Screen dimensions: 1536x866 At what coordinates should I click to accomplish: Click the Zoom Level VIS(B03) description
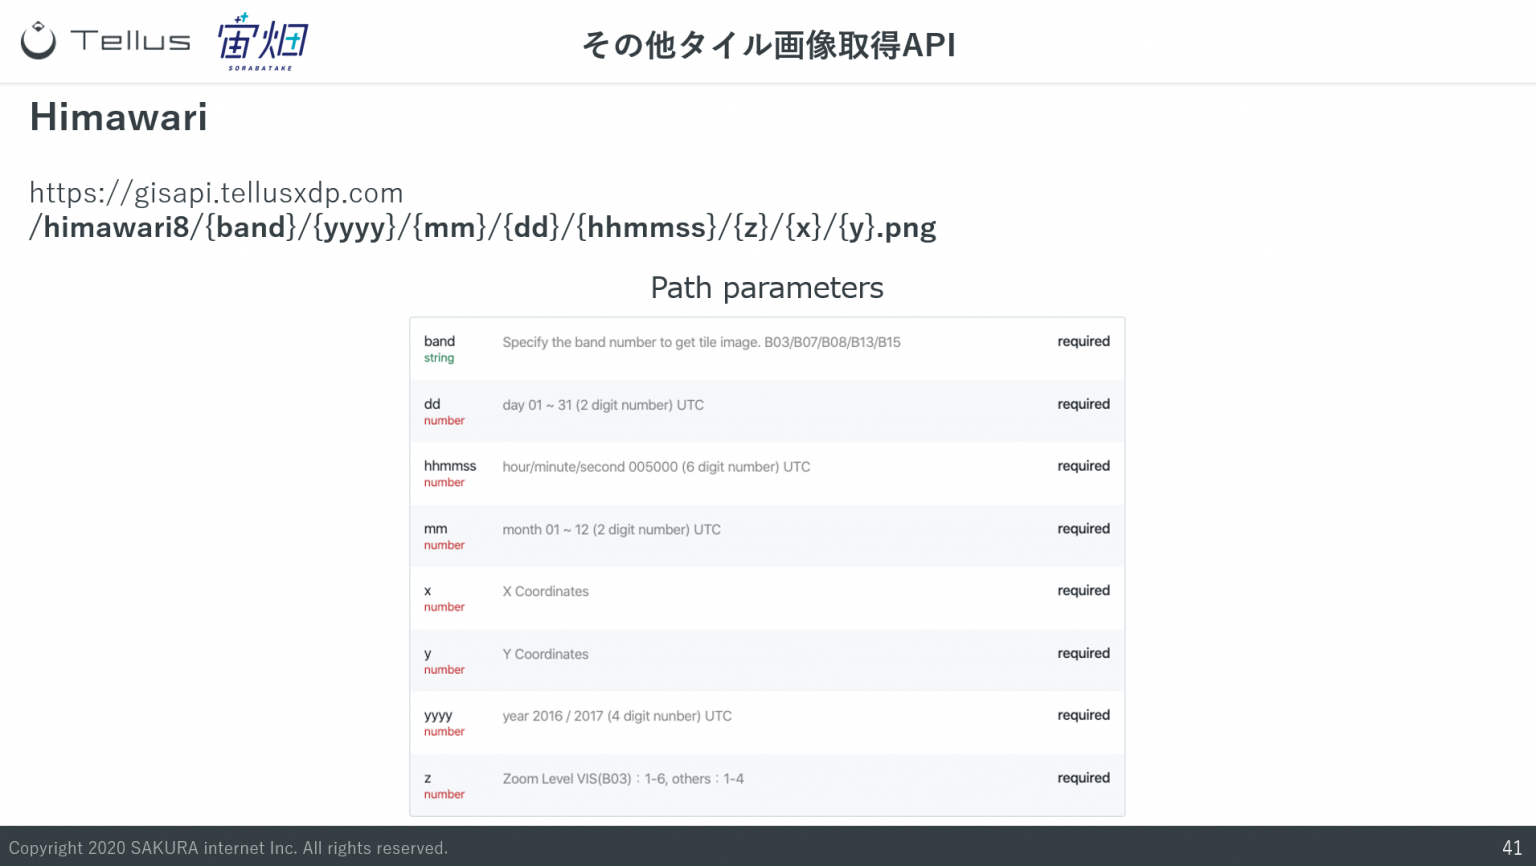pos(623,779)
